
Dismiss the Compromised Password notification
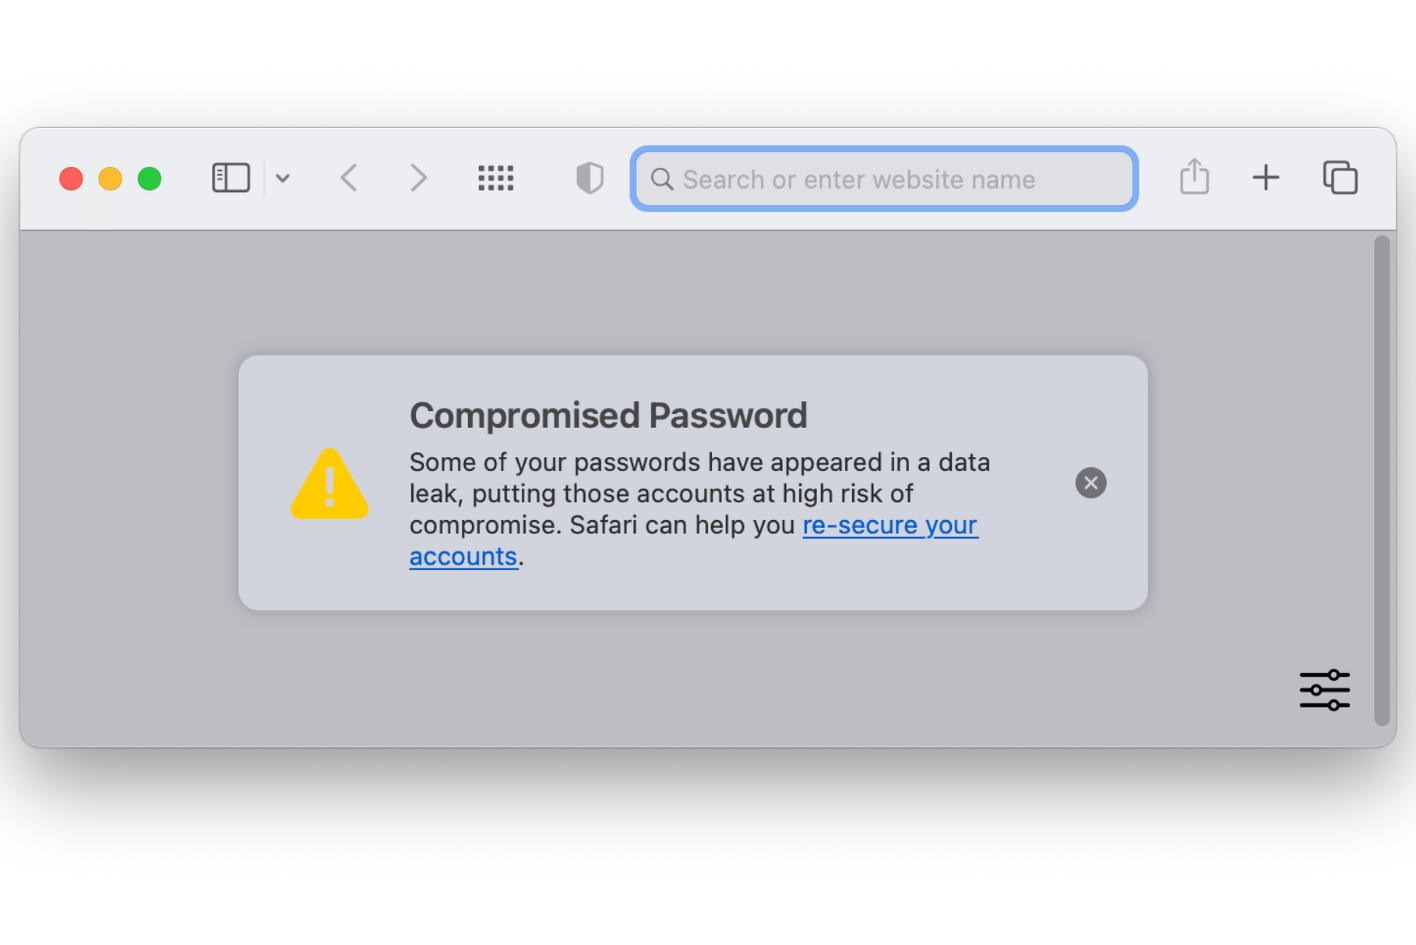(x=1090, y=482)
